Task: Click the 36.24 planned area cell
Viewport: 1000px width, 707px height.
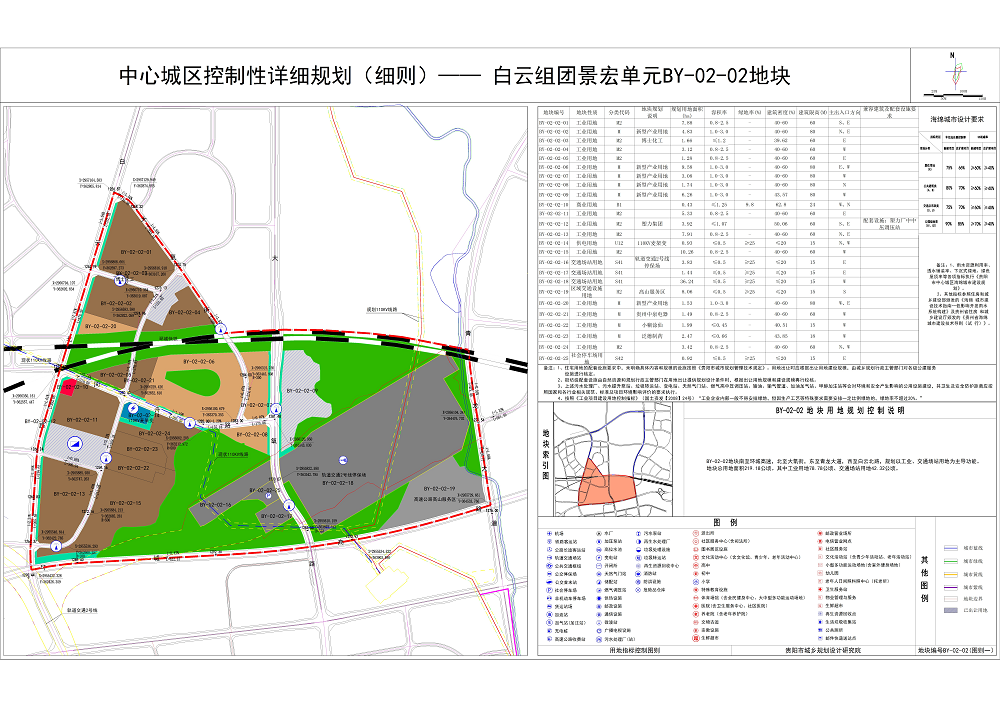Action: [686, 281]
